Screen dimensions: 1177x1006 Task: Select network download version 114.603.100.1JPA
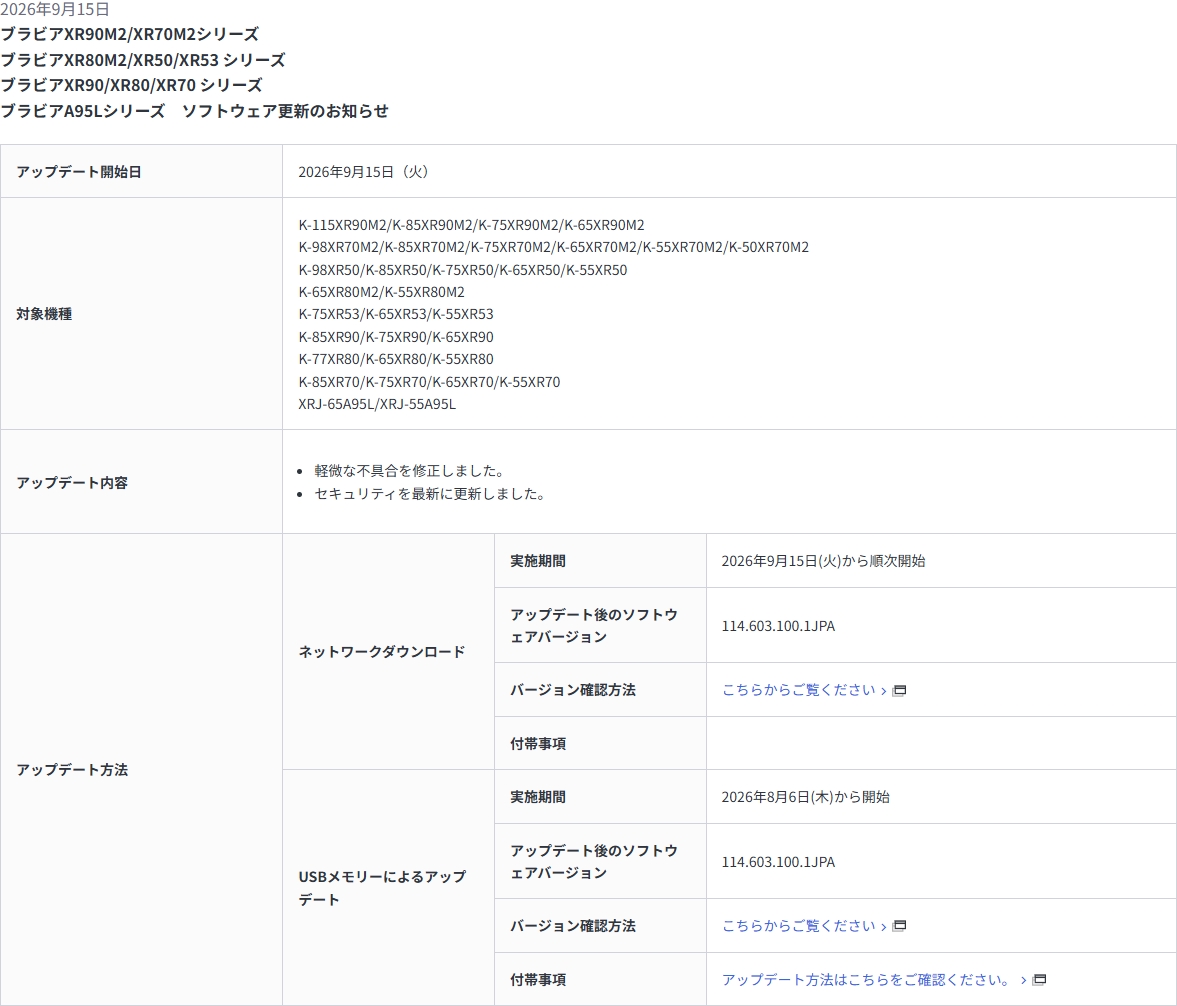point(778,626)
